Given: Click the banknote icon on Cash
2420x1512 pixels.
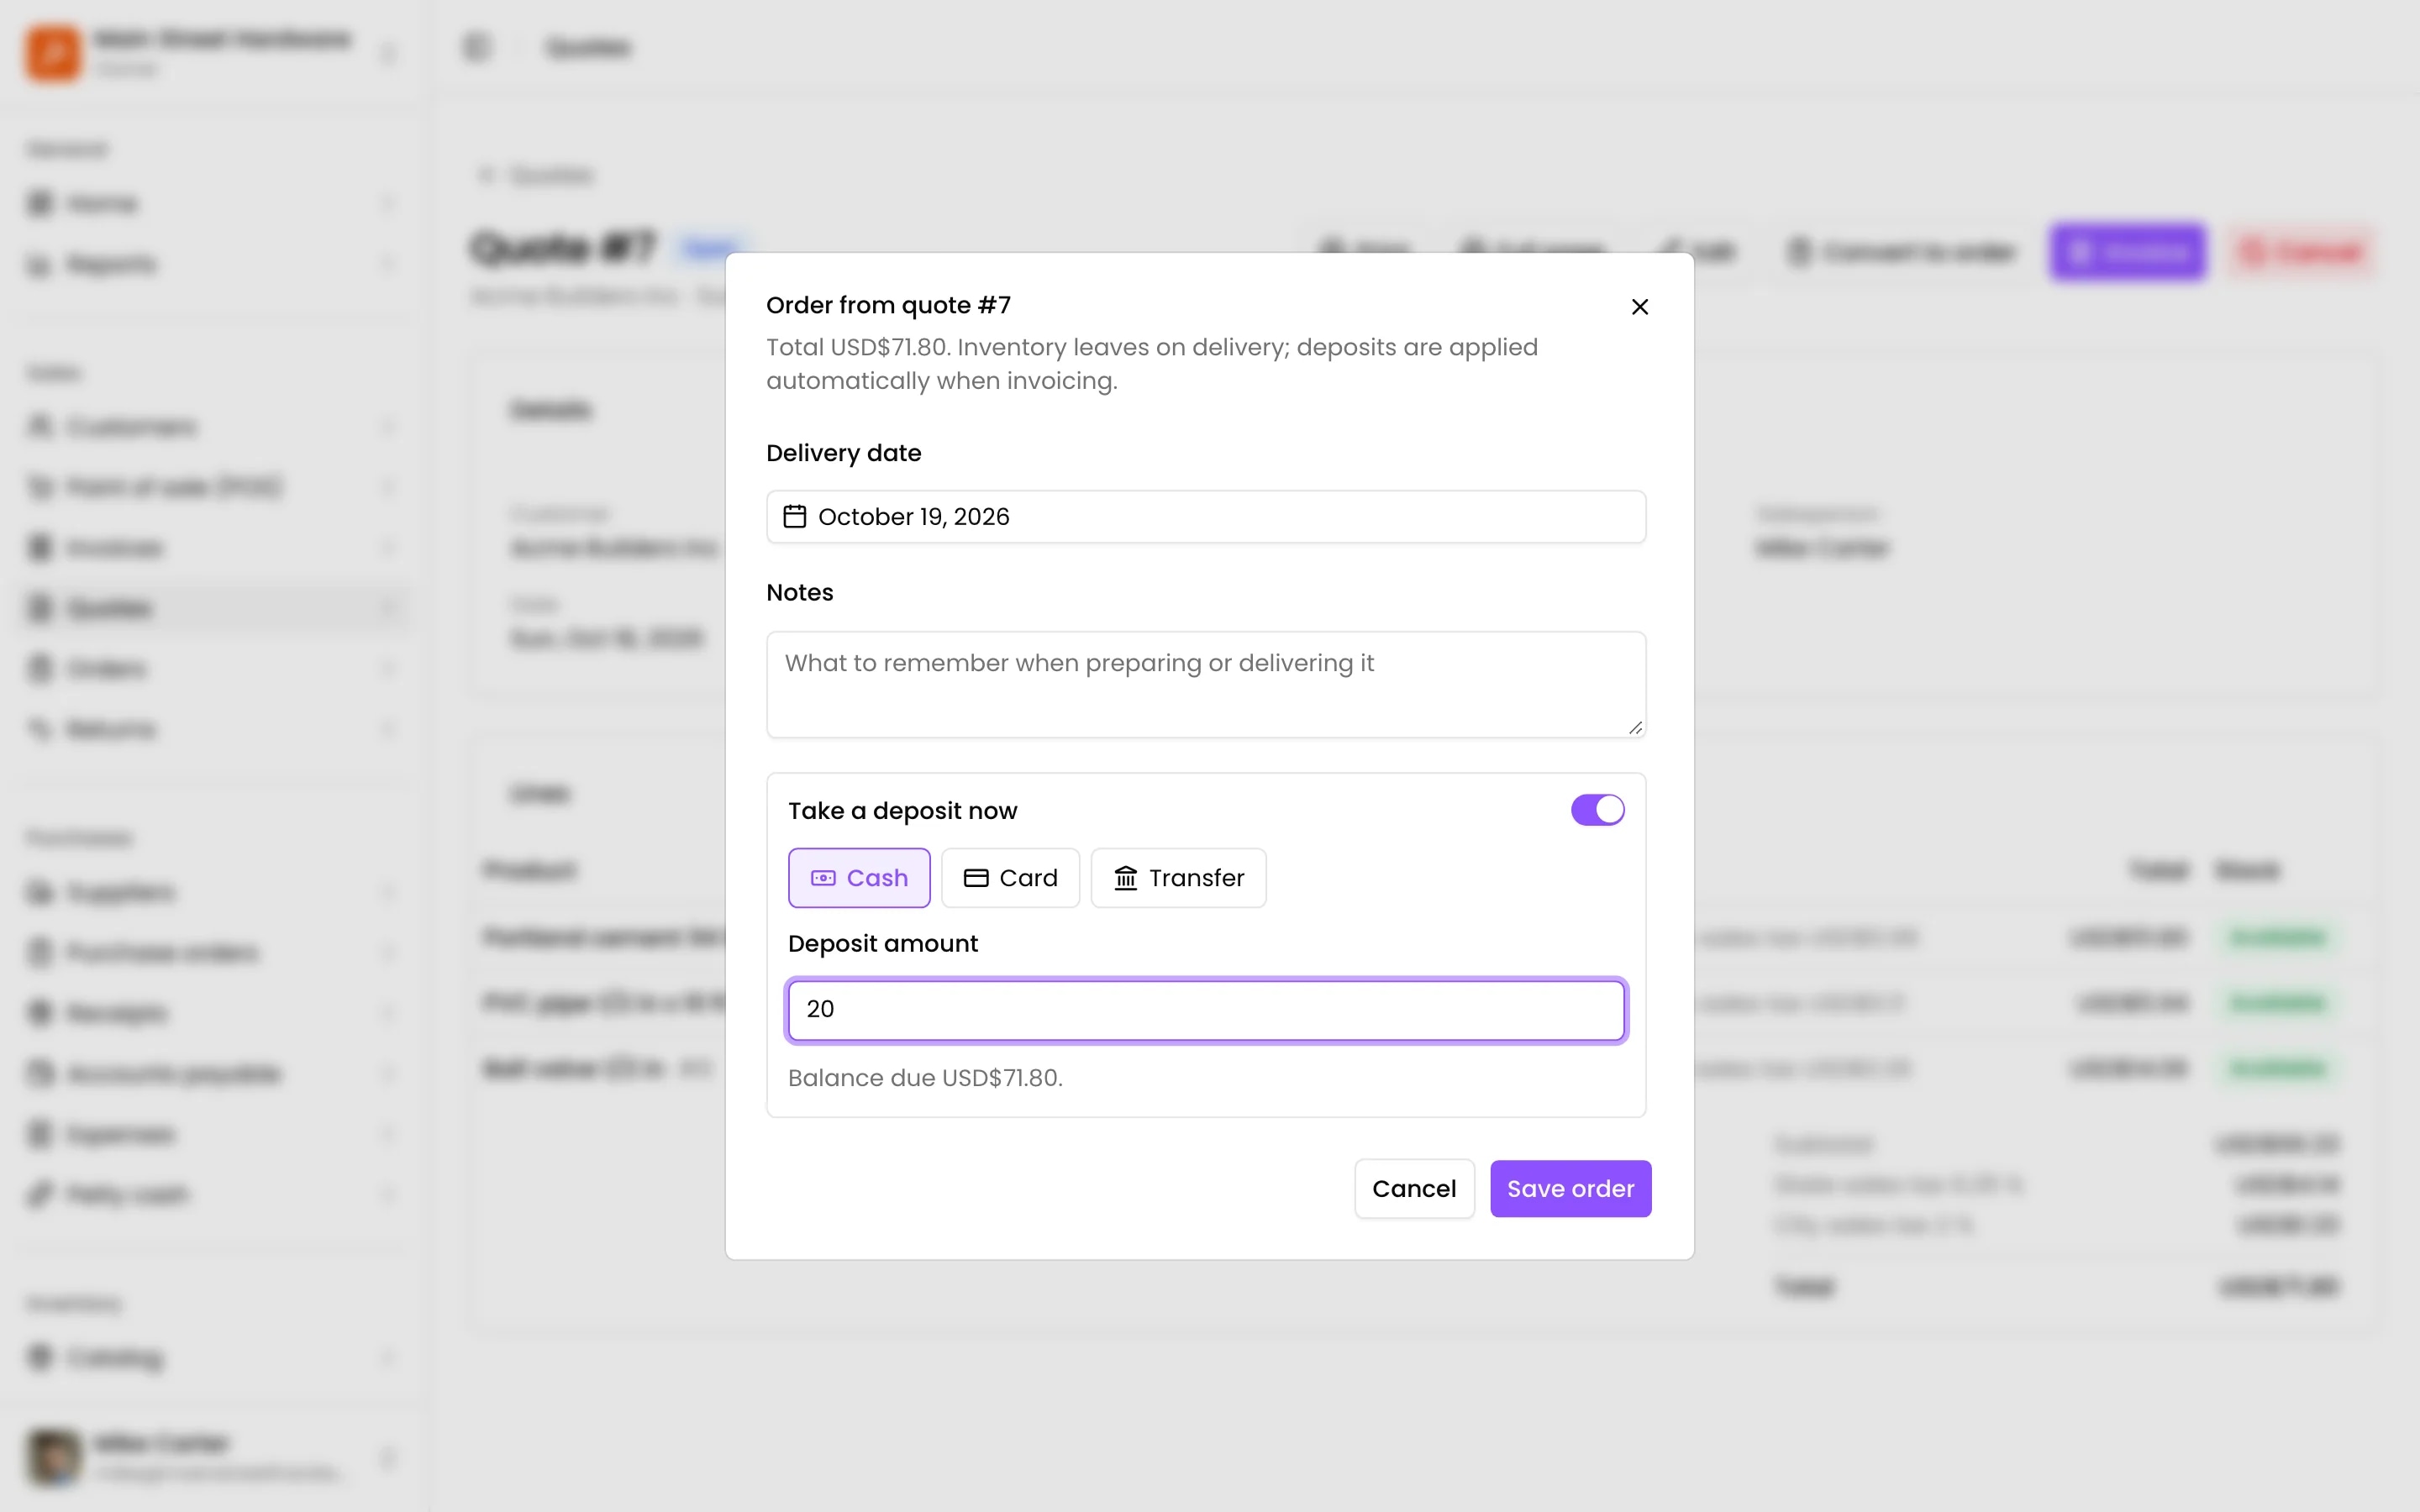Looking at the screenshot, I should click(x=823, y=878).
